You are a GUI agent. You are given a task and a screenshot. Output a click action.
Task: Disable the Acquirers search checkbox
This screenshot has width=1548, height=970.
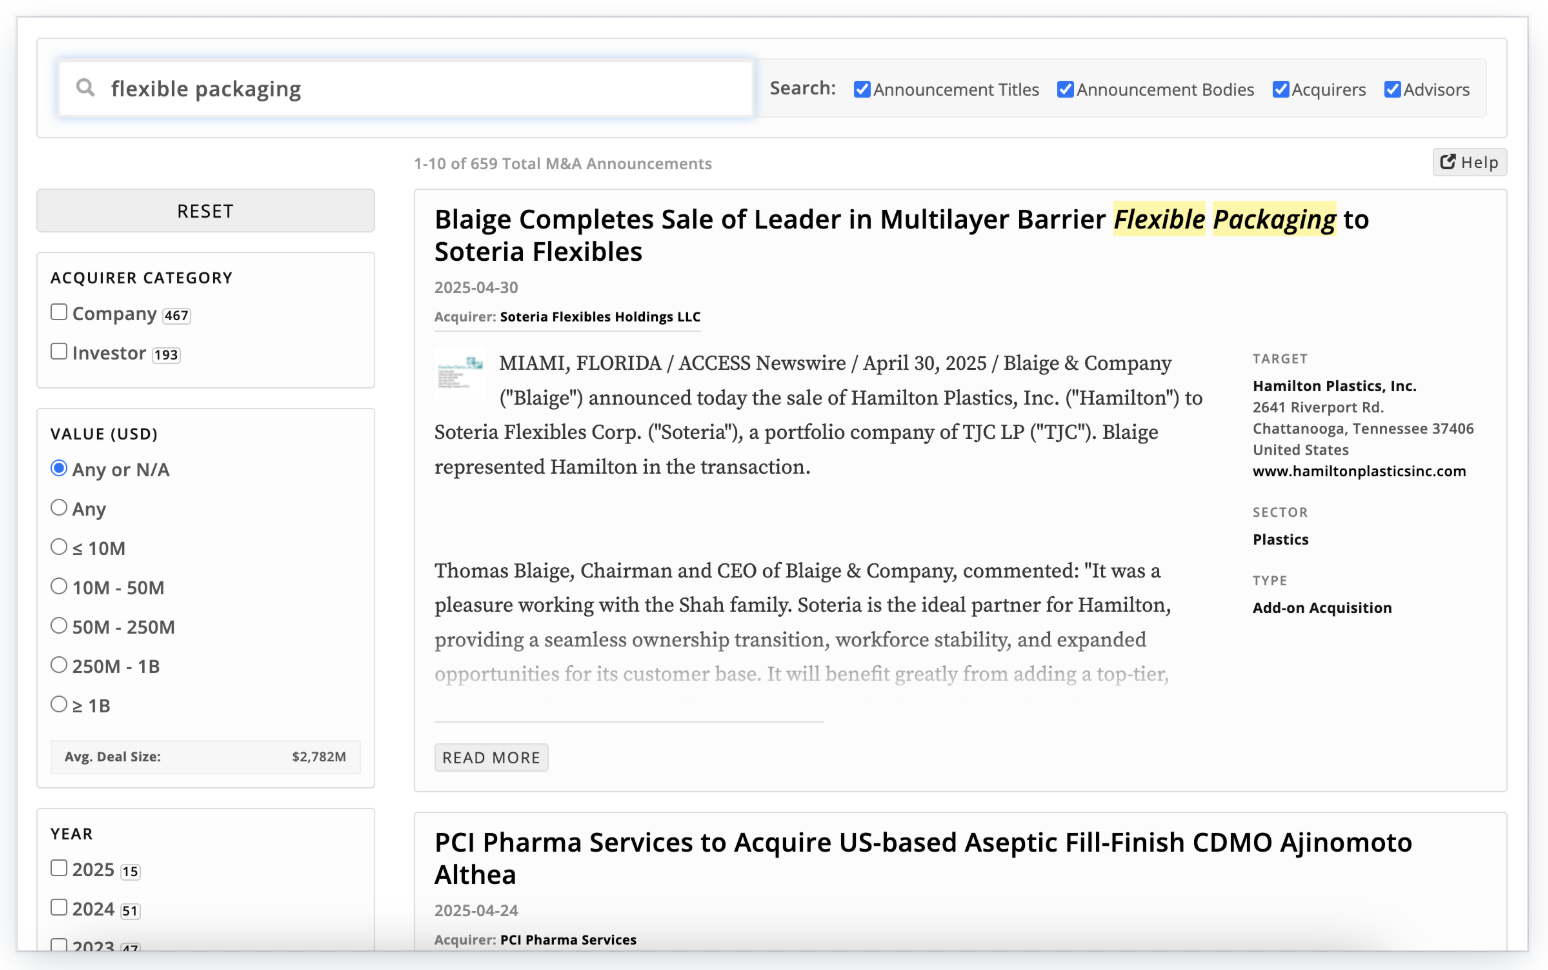pos(1280,90)
